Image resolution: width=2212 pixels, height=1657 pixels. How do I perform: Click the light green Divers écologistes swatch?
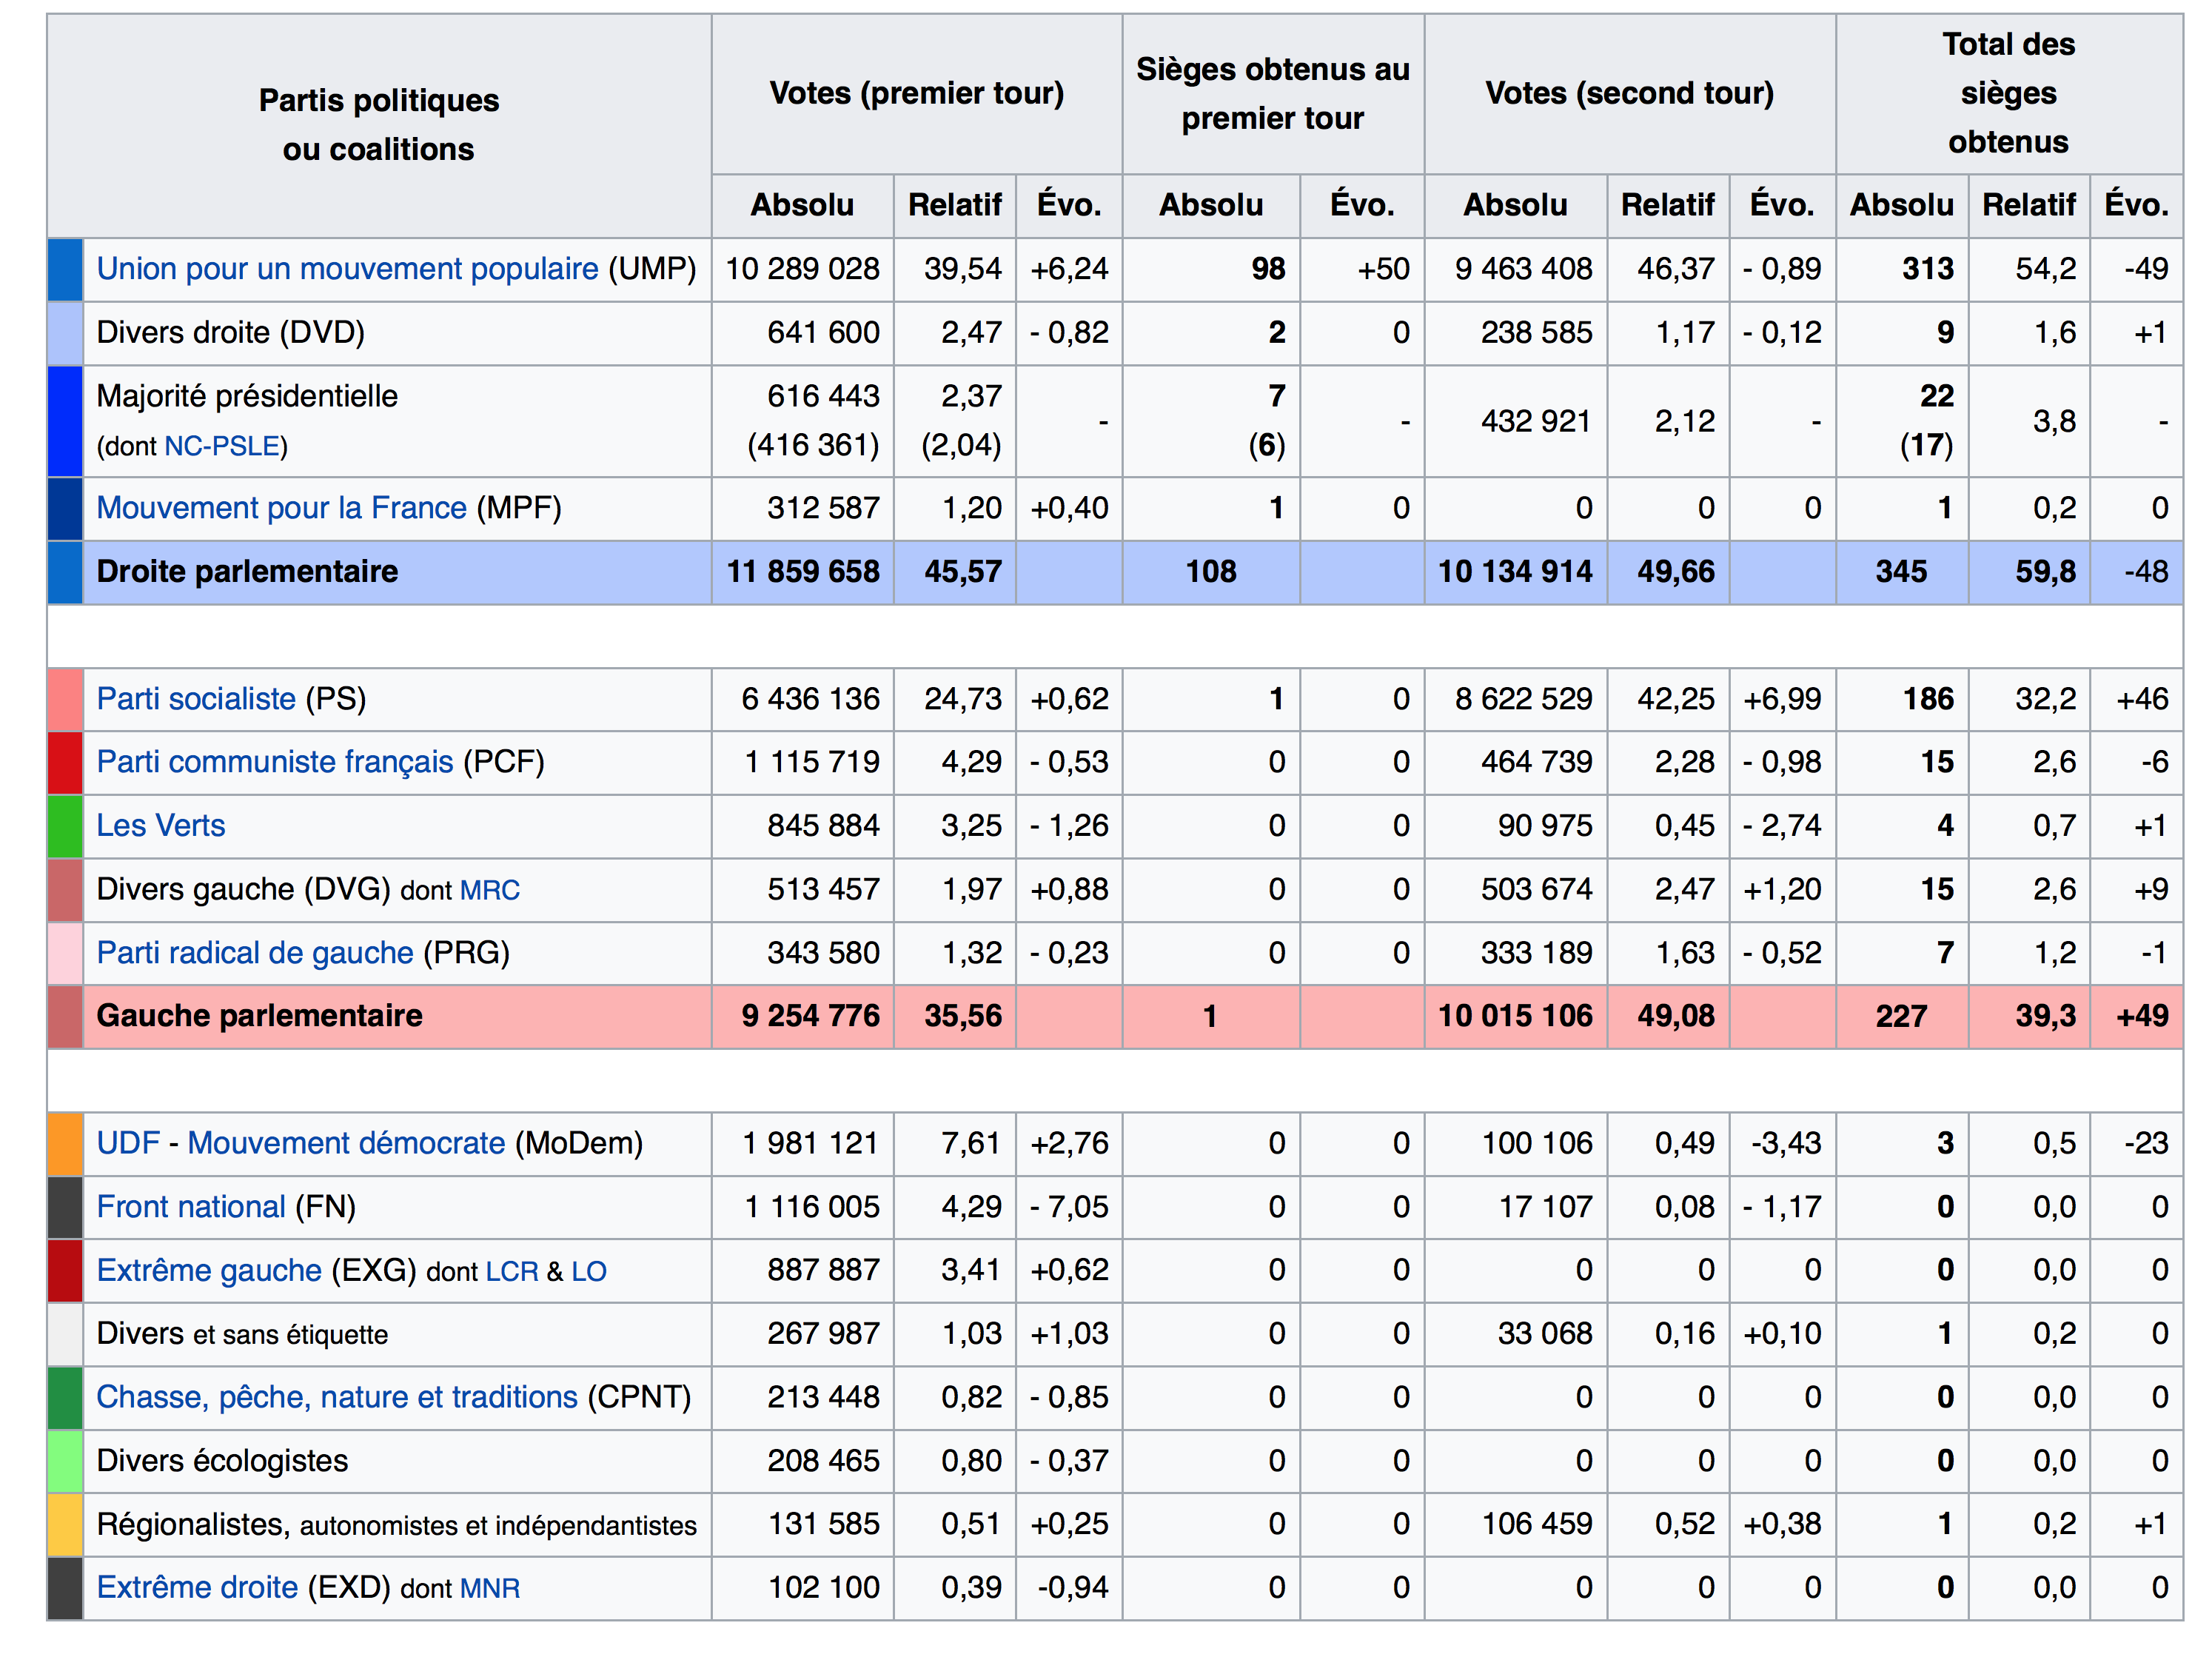click(65, 1461)
